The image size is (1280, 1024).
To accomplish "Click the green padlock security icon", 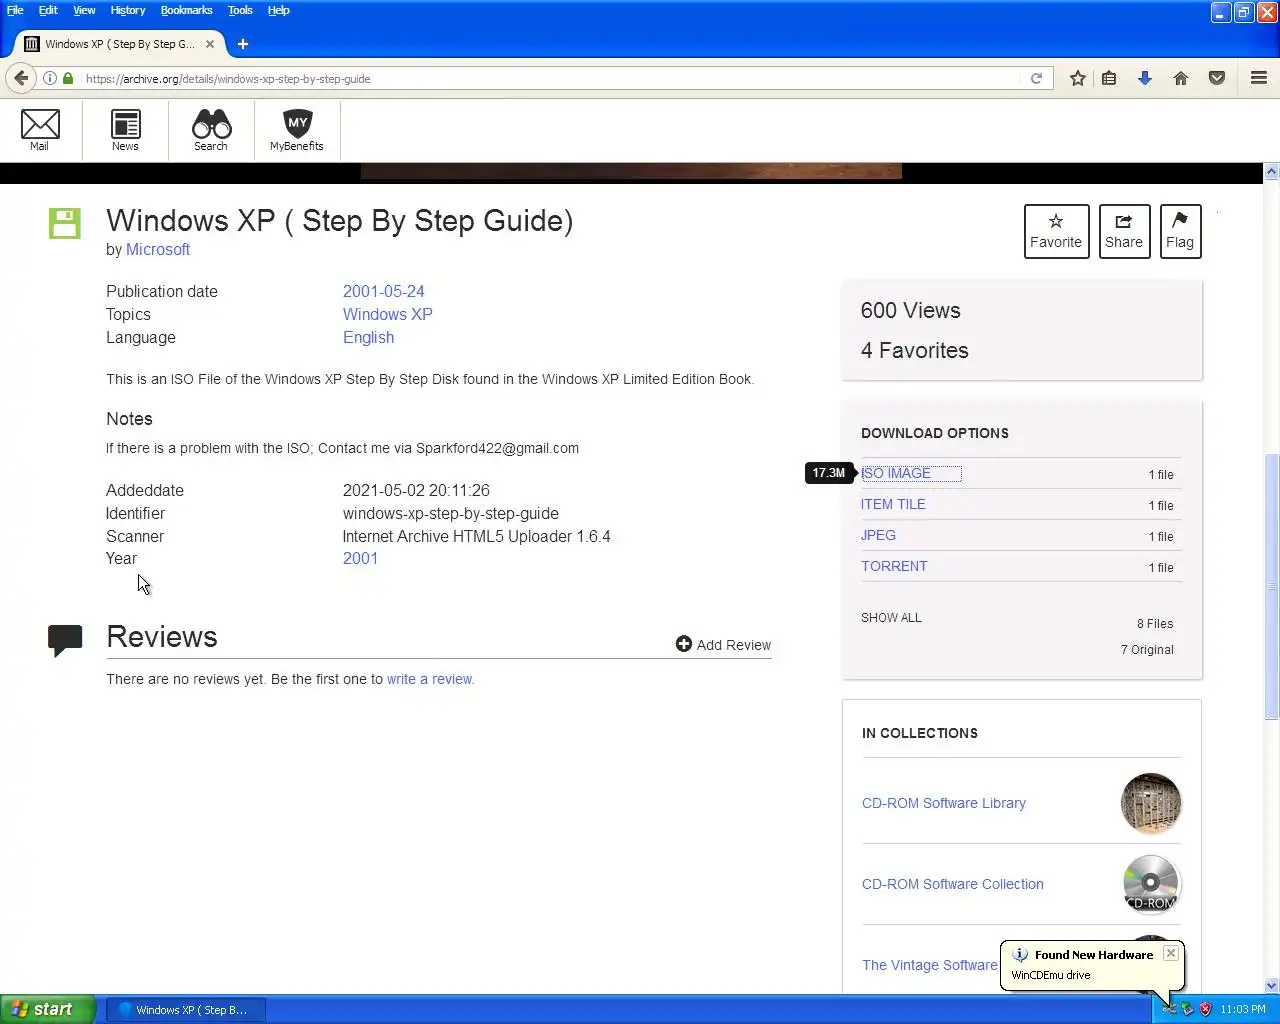I will coord(68,78).
